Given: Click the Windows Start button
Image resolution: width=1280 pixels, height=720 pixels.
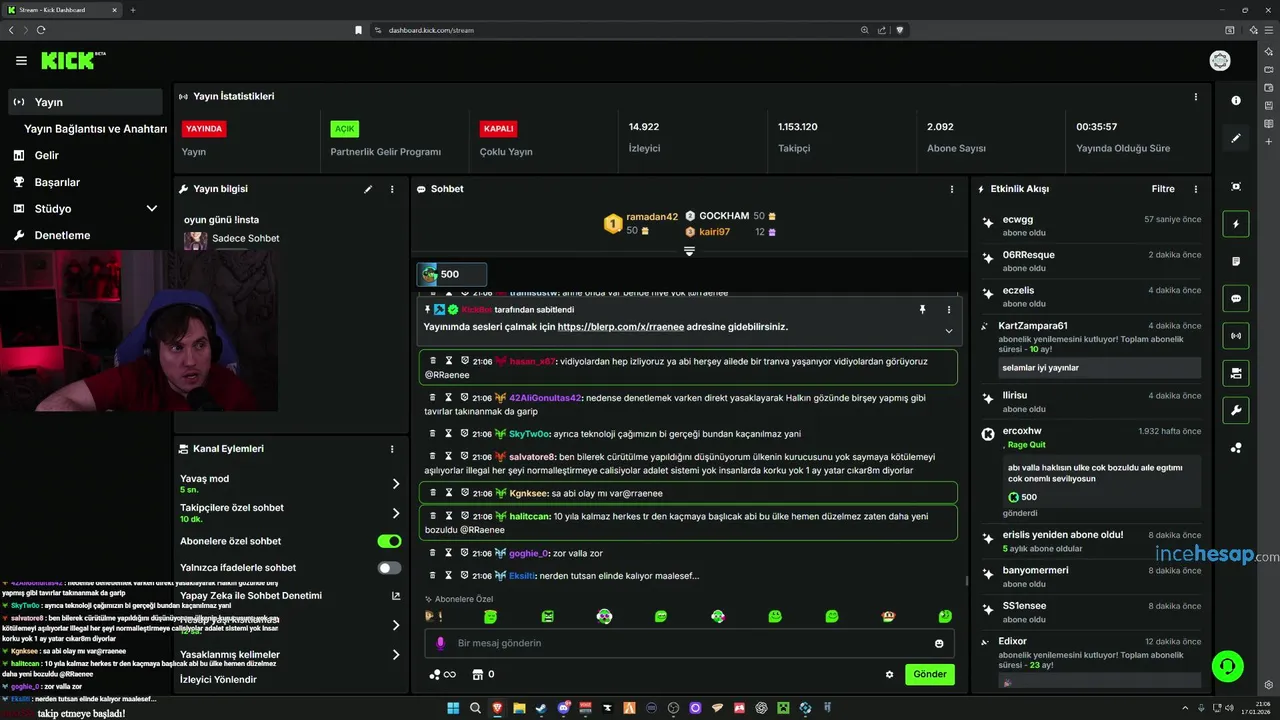Looking at the screenshot, I should [453, 708].
